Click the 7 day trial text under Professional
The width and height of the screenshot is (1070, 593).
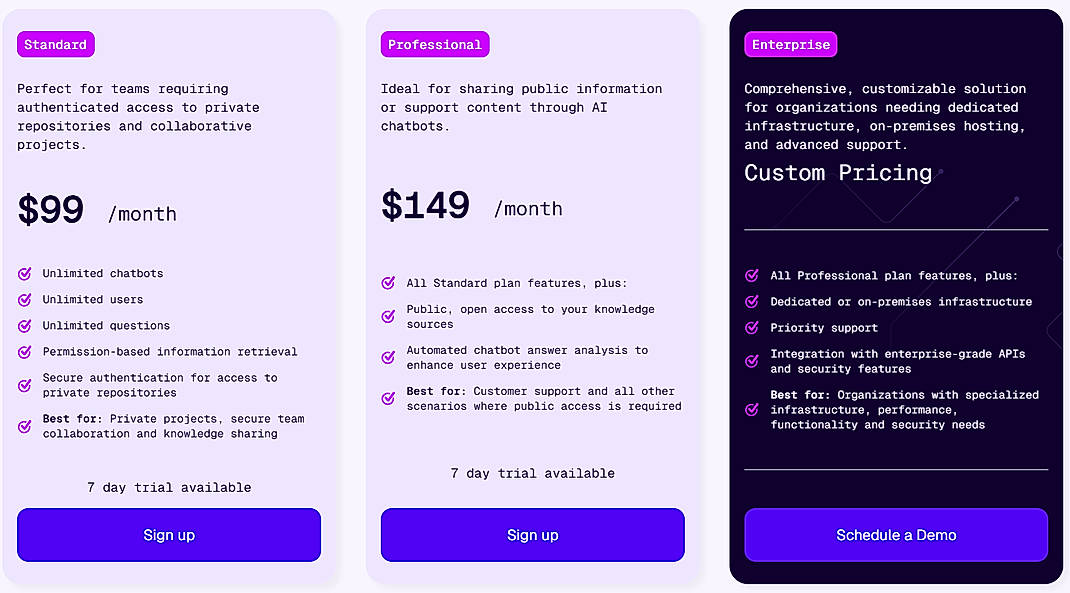[532, 473]
